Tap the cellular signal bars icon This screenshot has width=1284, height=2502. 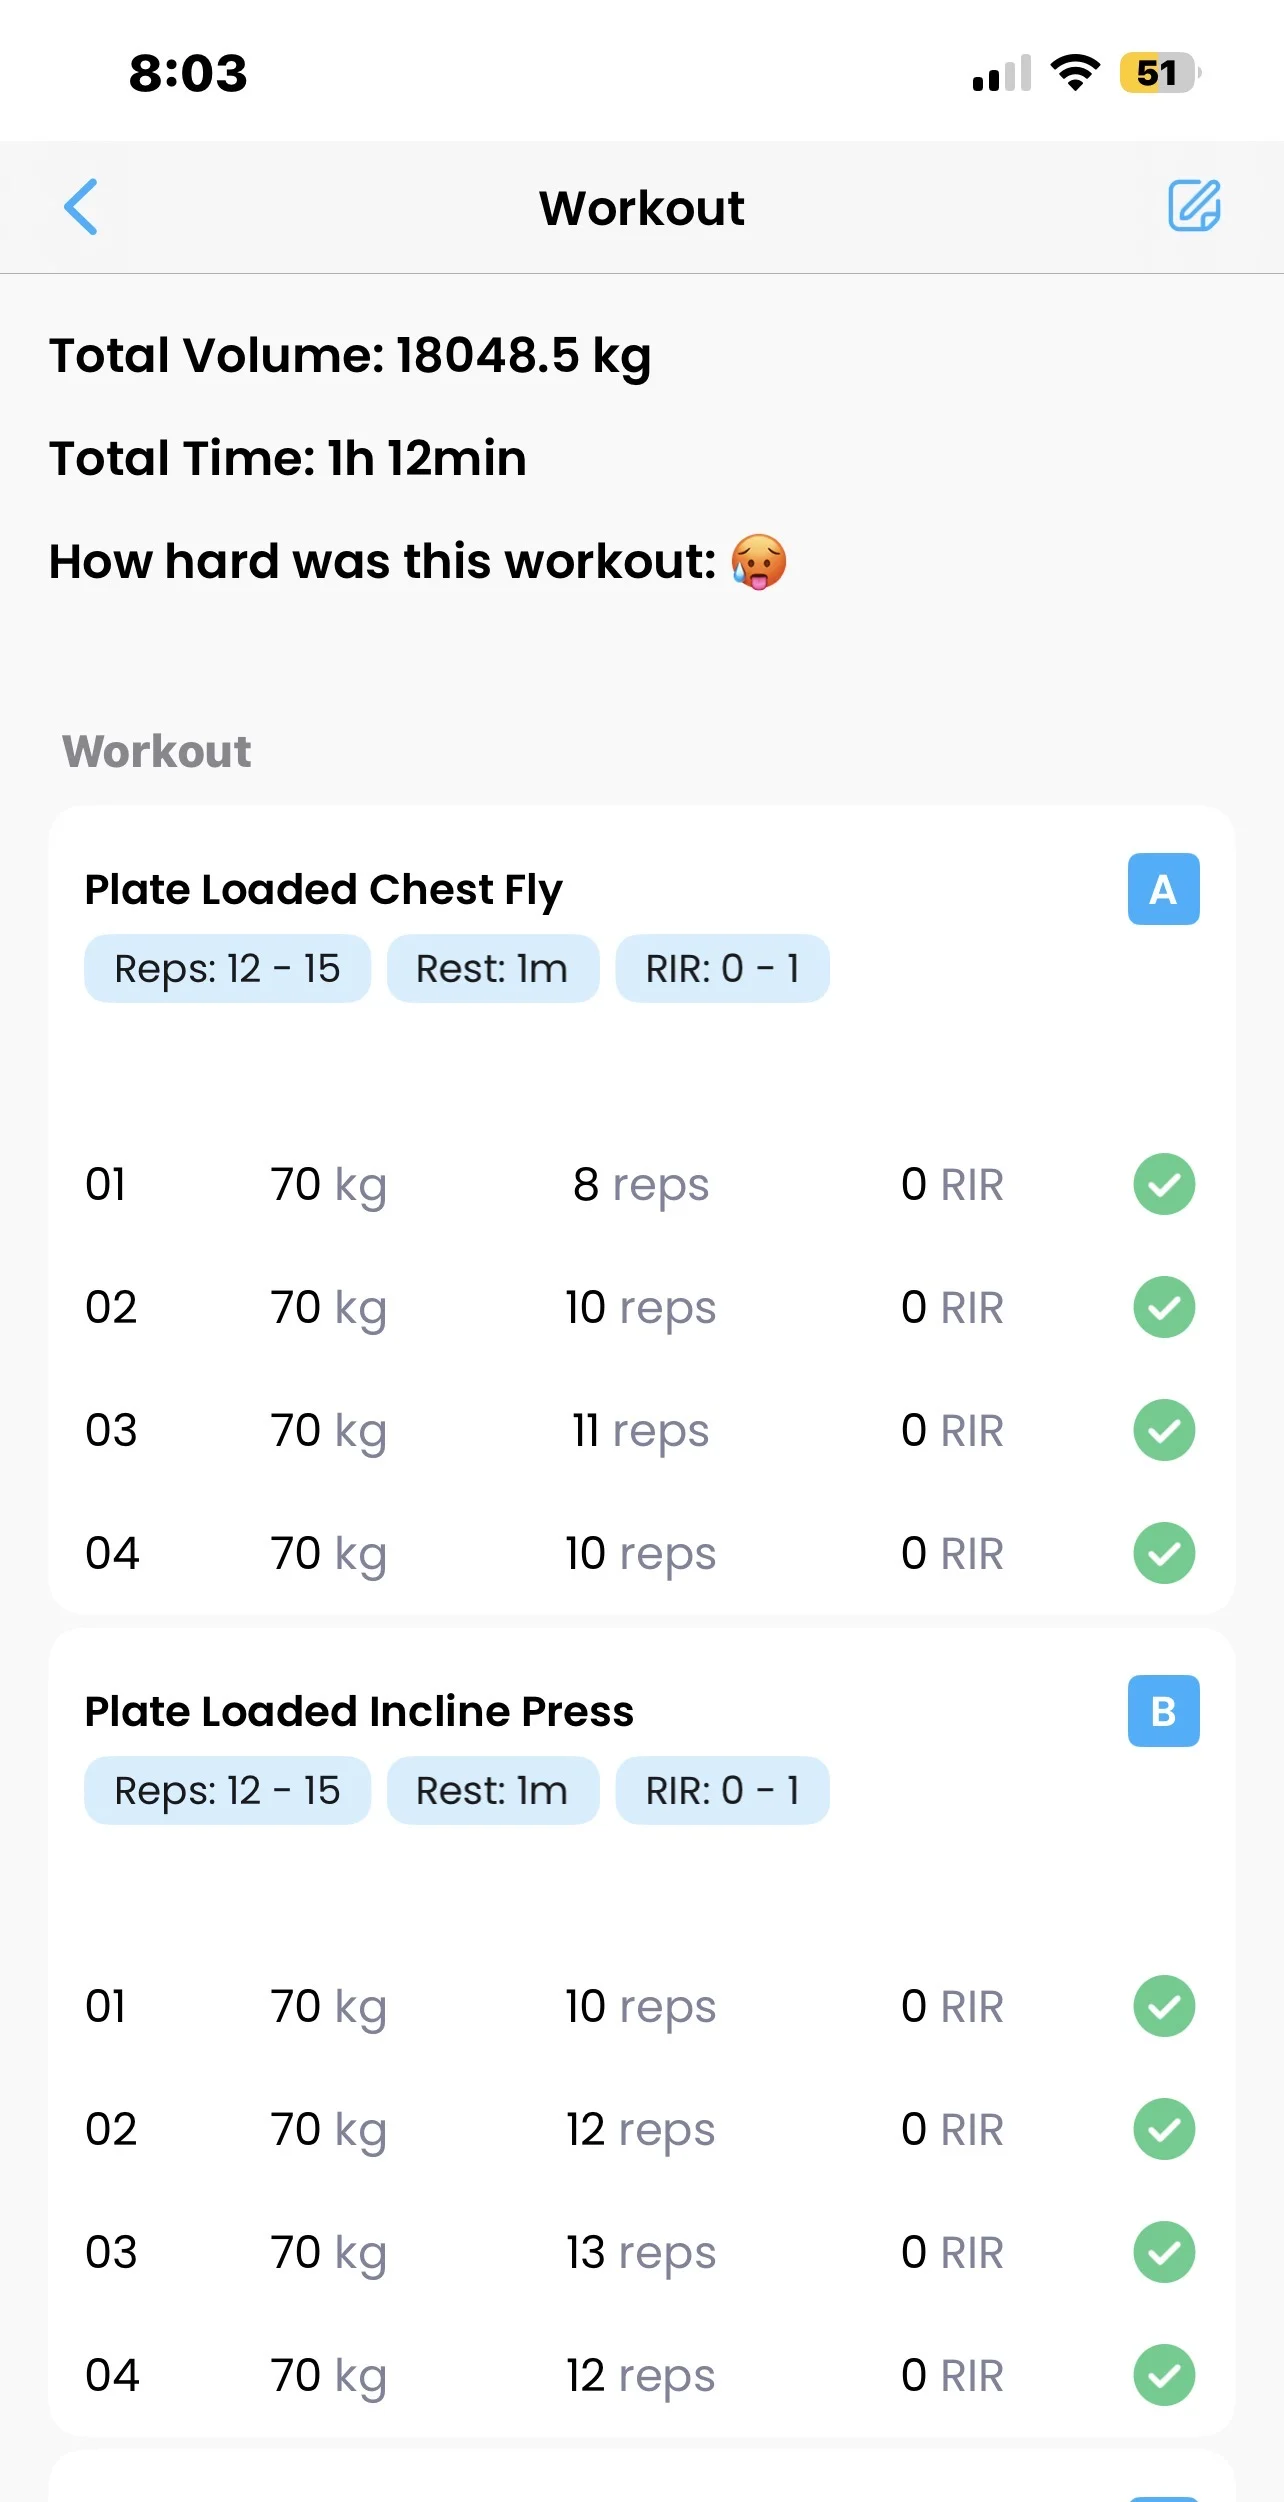(1001, 74)
